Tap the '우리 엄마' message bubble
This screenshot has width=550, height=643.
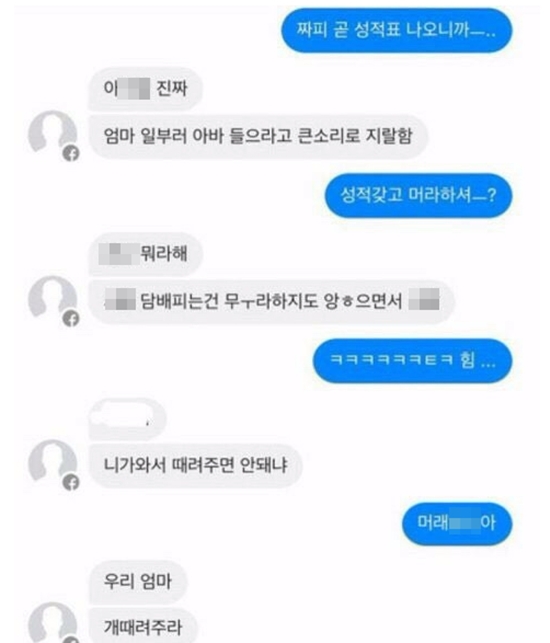point(138,582)
